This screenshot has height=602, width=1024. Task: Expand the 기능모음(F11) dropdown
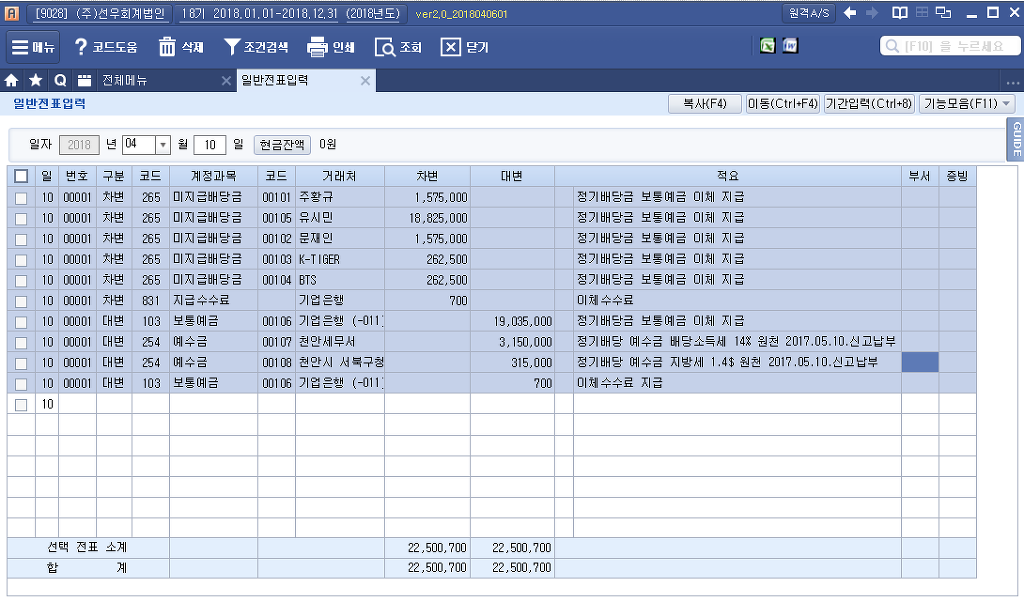click(x=967, y=104)
